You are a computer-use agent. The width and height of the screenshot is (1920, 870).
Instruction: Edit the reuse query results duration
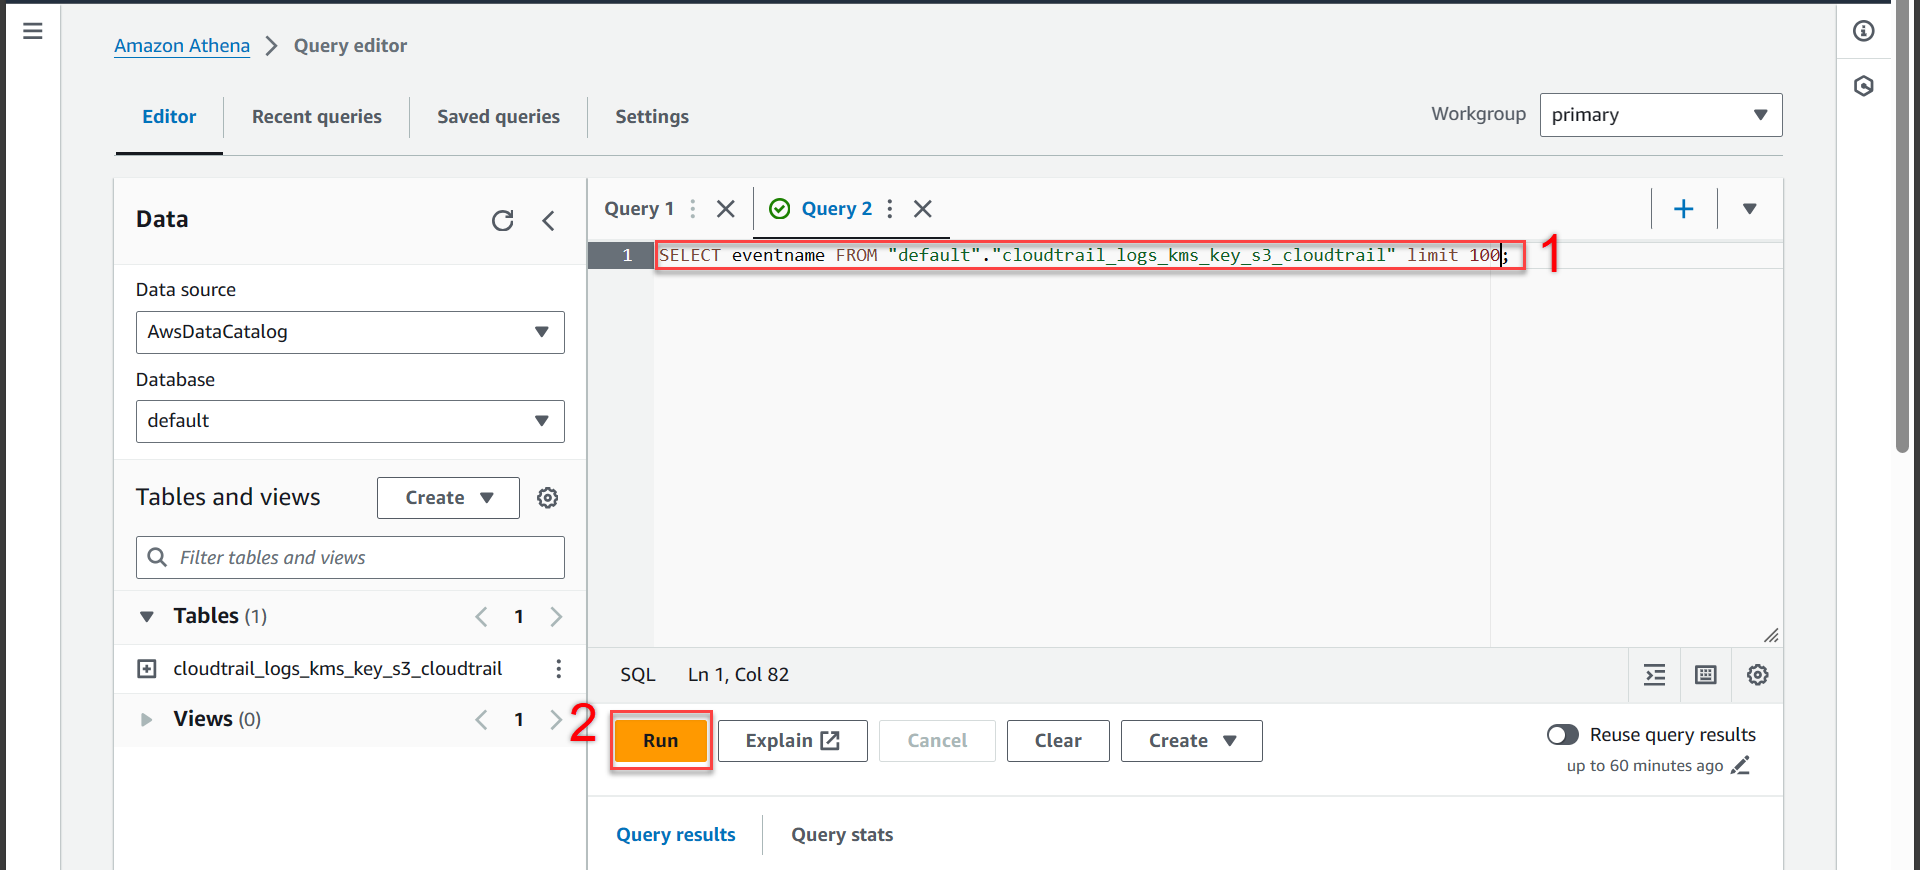pos(1741,766)
